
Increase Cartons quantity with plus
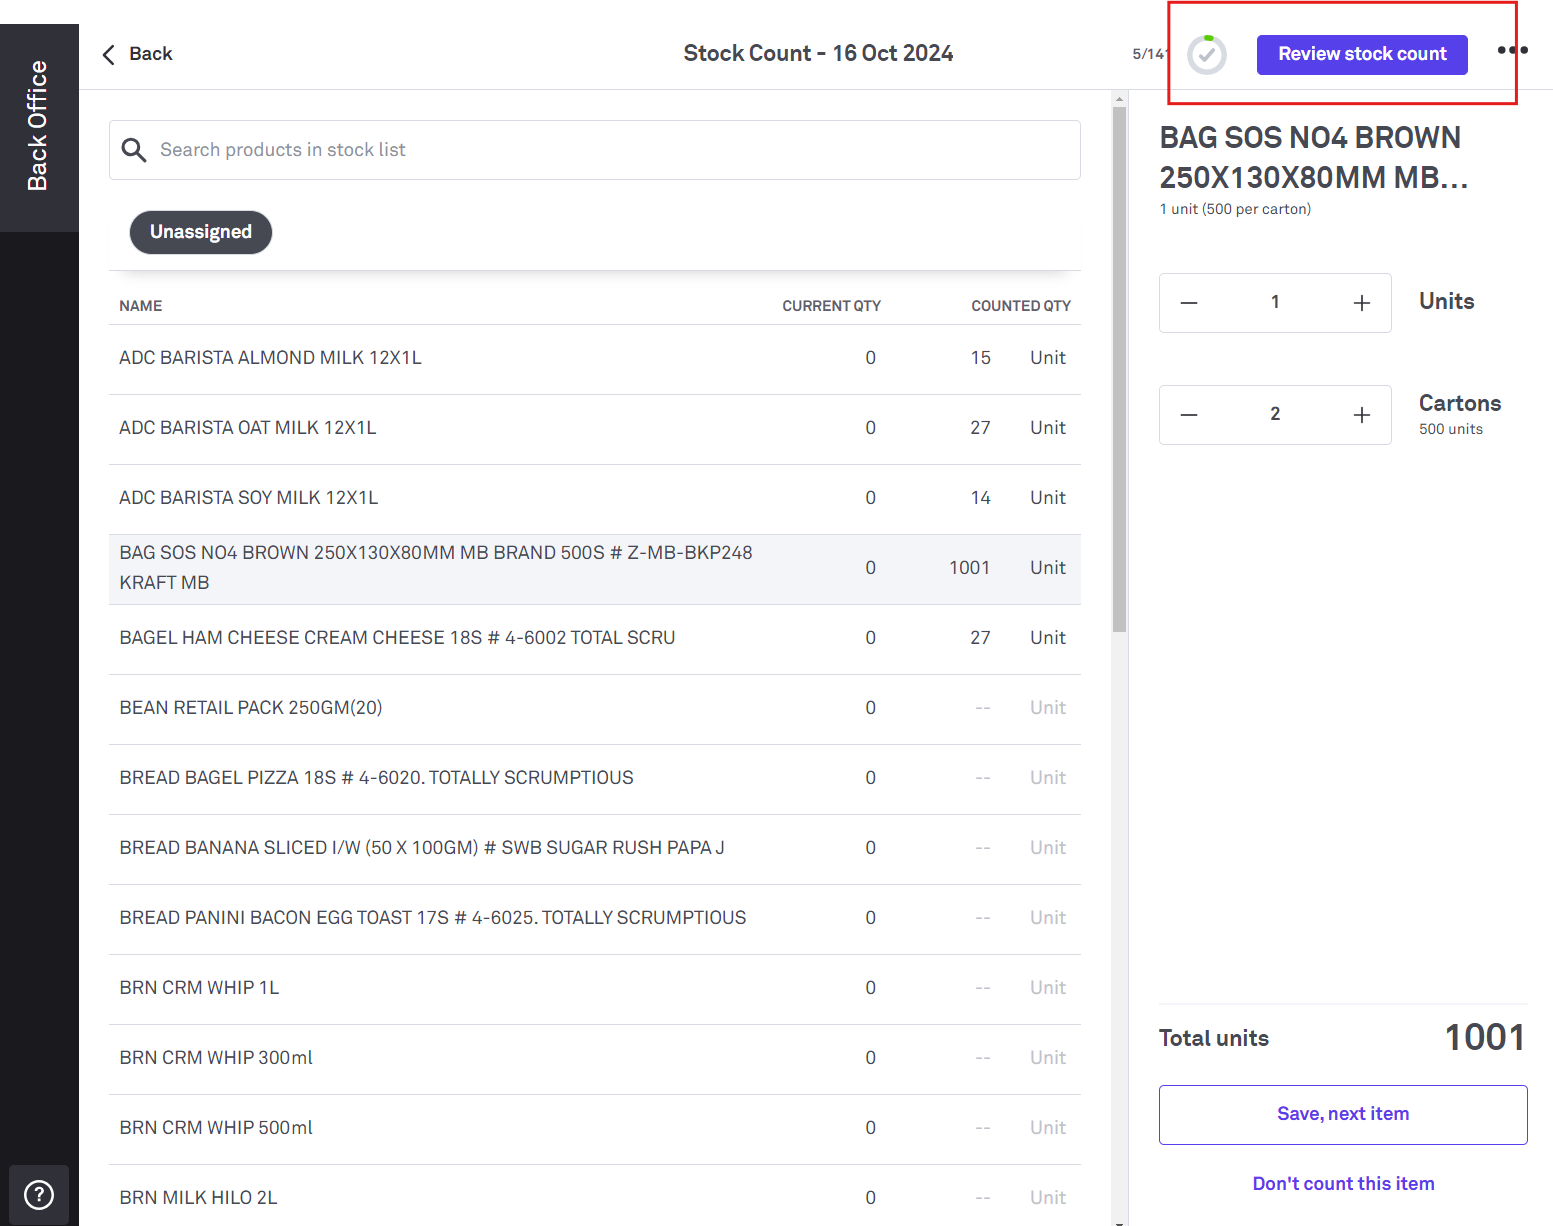[1361, 415]
